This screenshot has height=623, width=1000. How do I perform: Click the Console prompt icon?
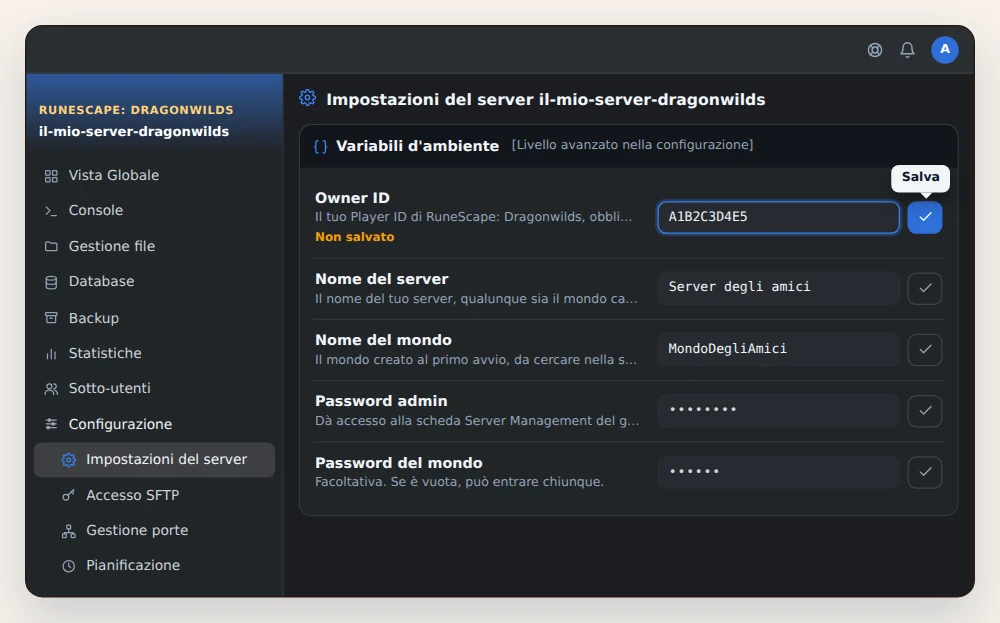click(x=51, y=210)
